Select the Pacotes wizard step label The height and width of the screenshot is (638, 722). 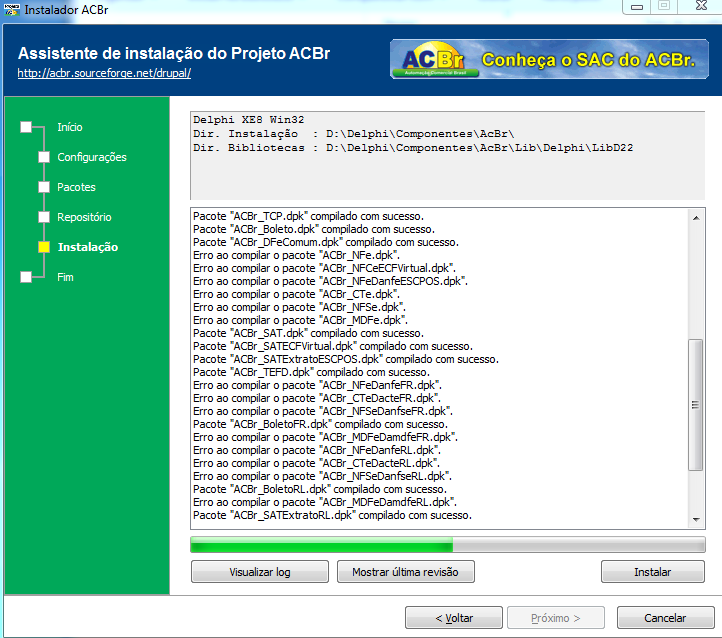pyautogui.click(x=76, y=187)
